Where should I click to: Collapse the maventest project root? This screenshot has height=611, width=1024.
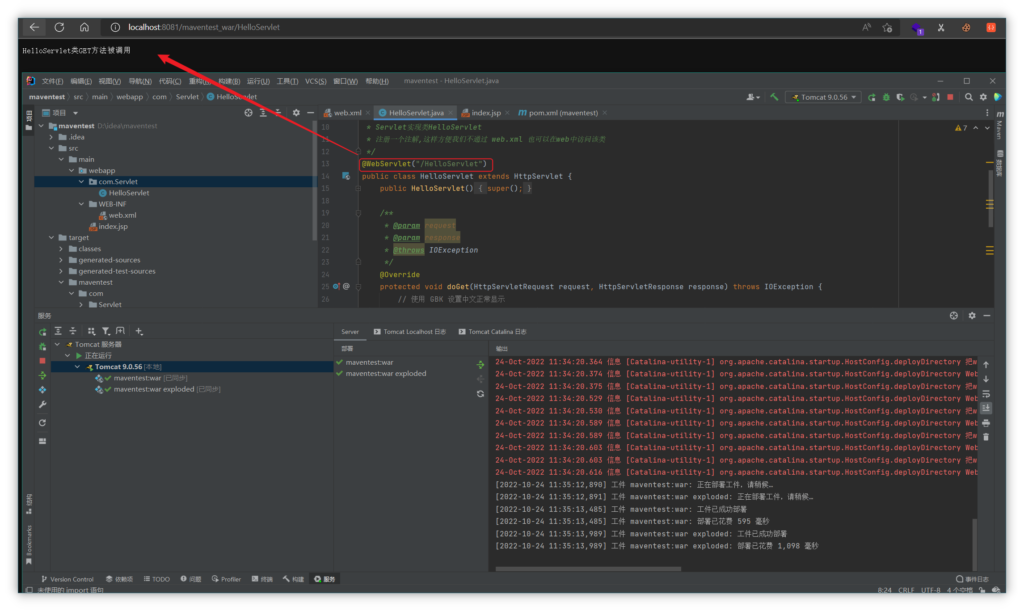tap(42, 126)
